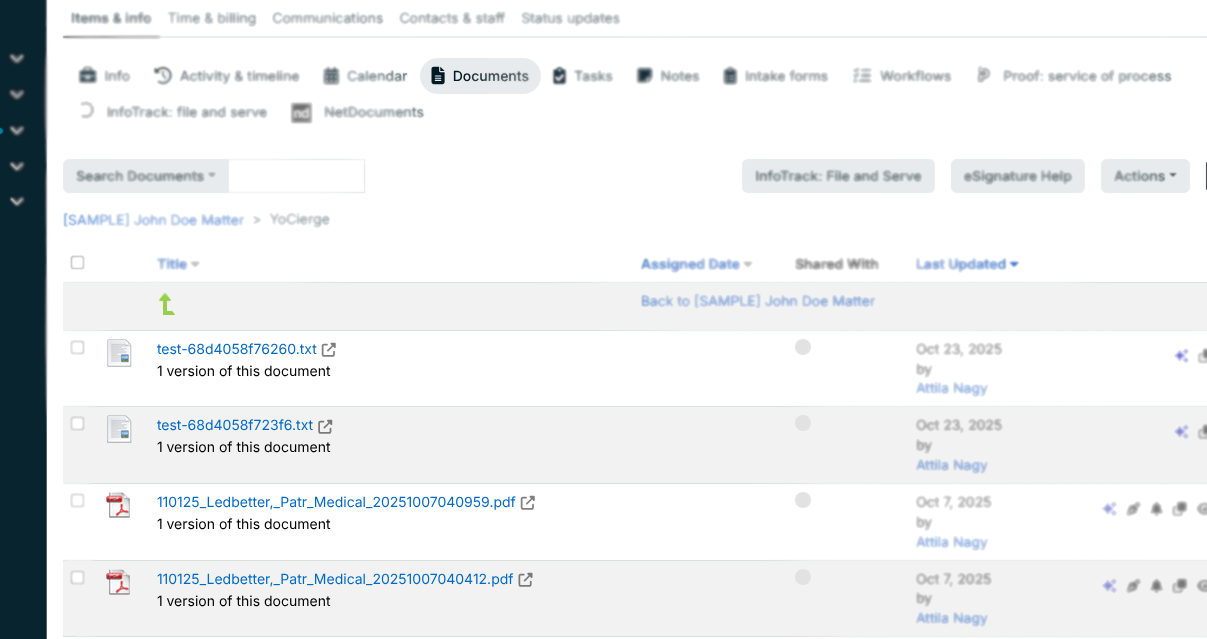Open the Search Documents dropdown
The image size is (1207, 639).
point(145,175)
